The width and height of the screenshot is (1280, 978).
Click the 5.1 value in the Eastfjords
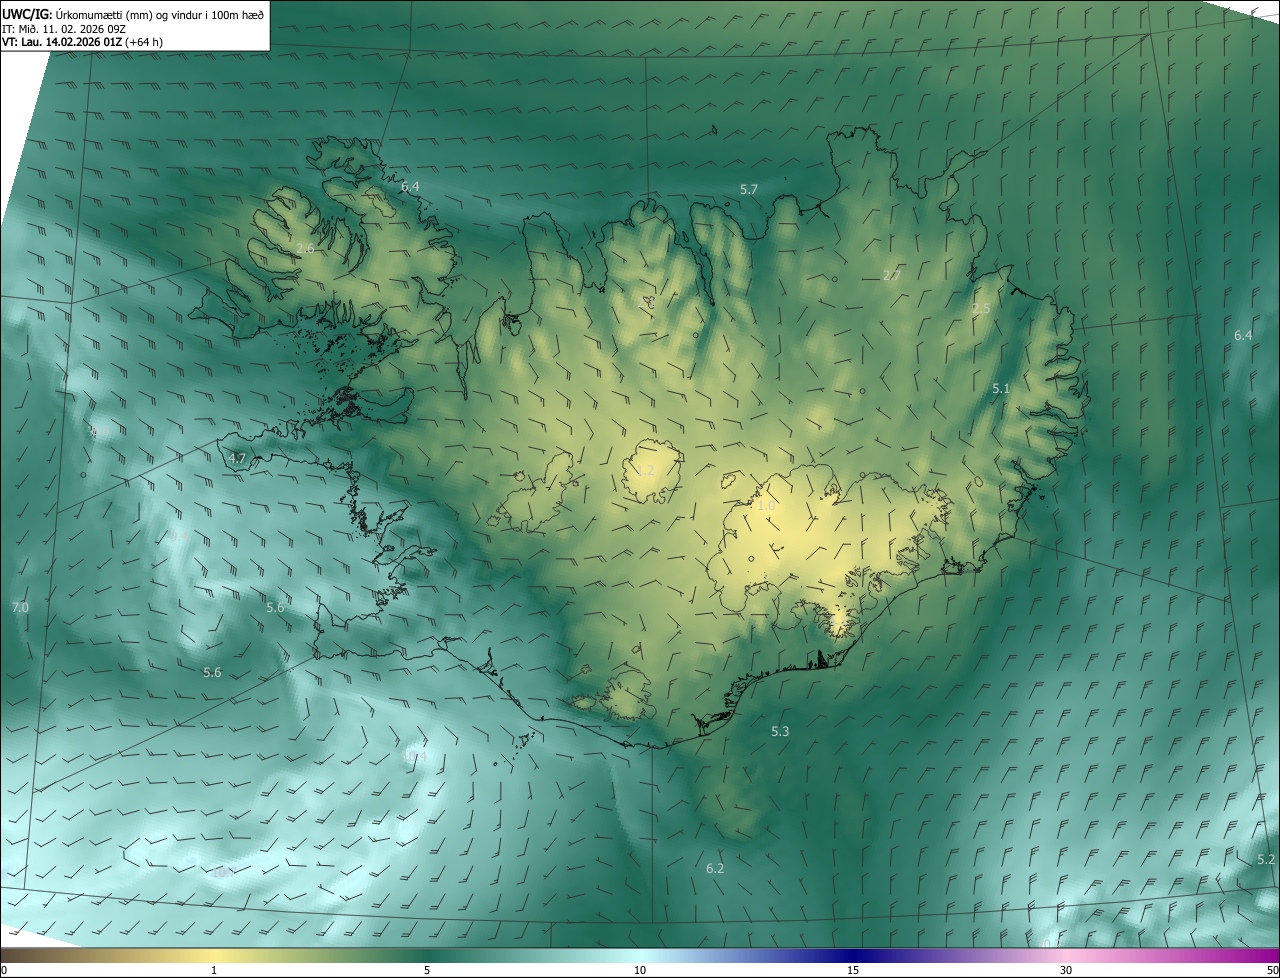(1001, 388)
